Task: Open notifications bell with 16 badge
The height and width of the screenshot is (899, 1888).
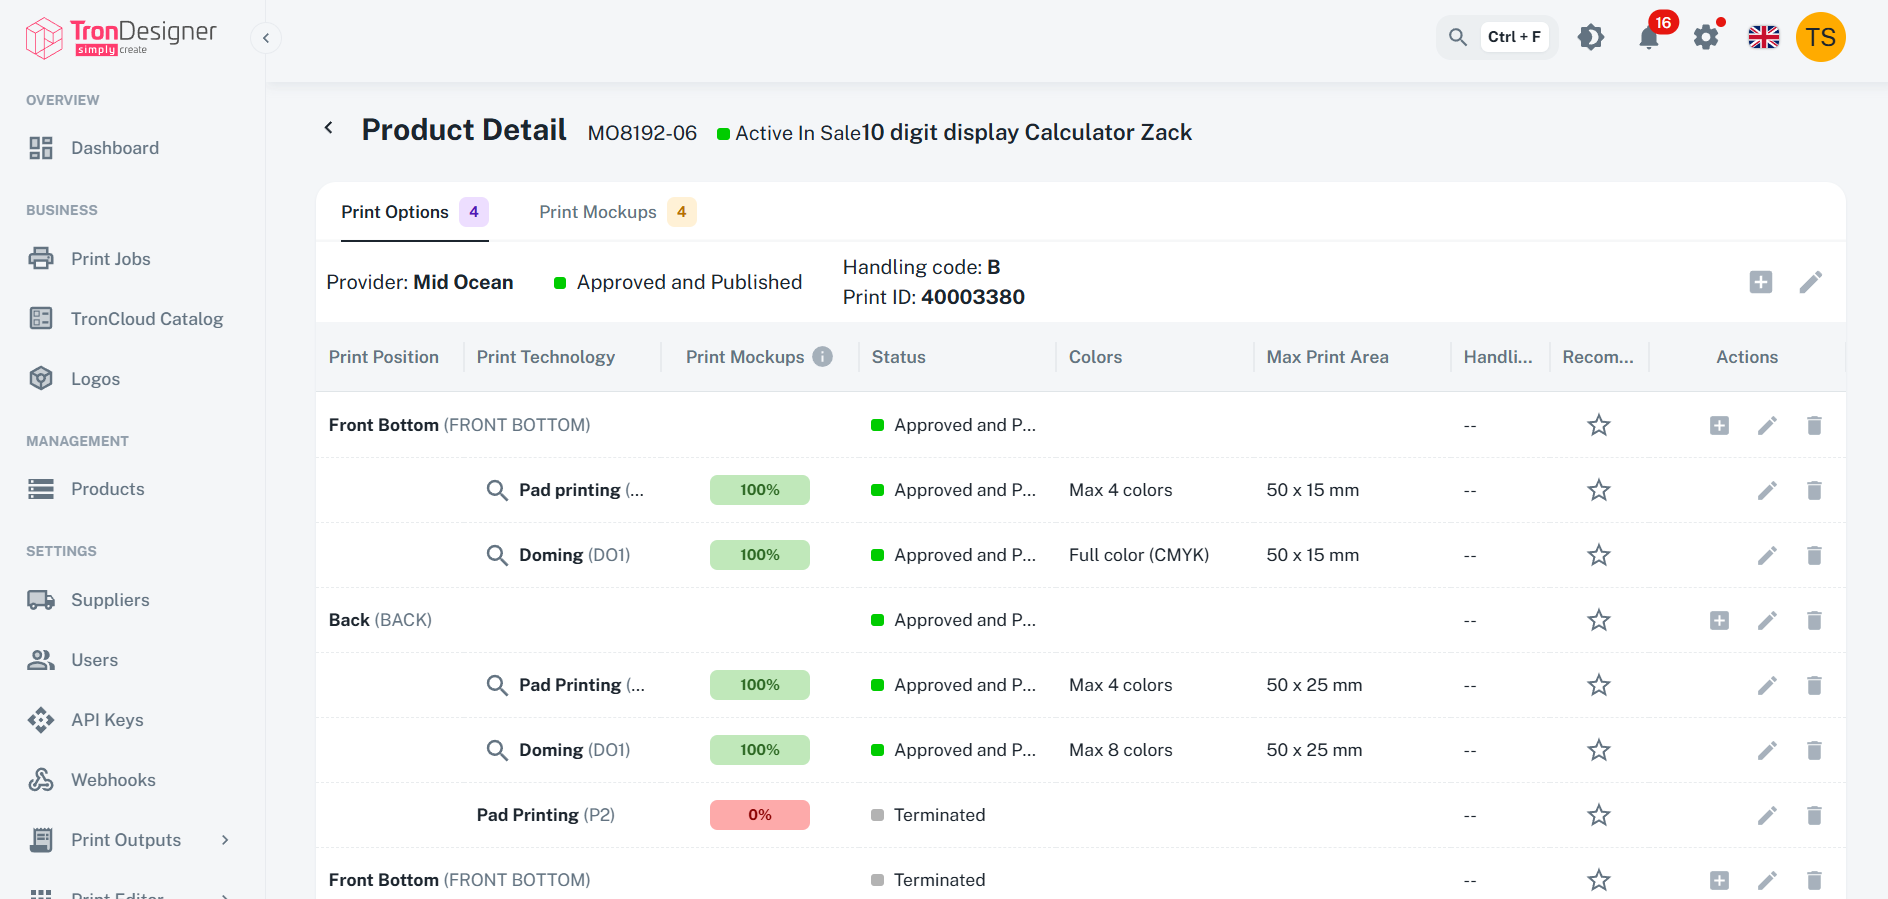Action: click(1649, 38)
